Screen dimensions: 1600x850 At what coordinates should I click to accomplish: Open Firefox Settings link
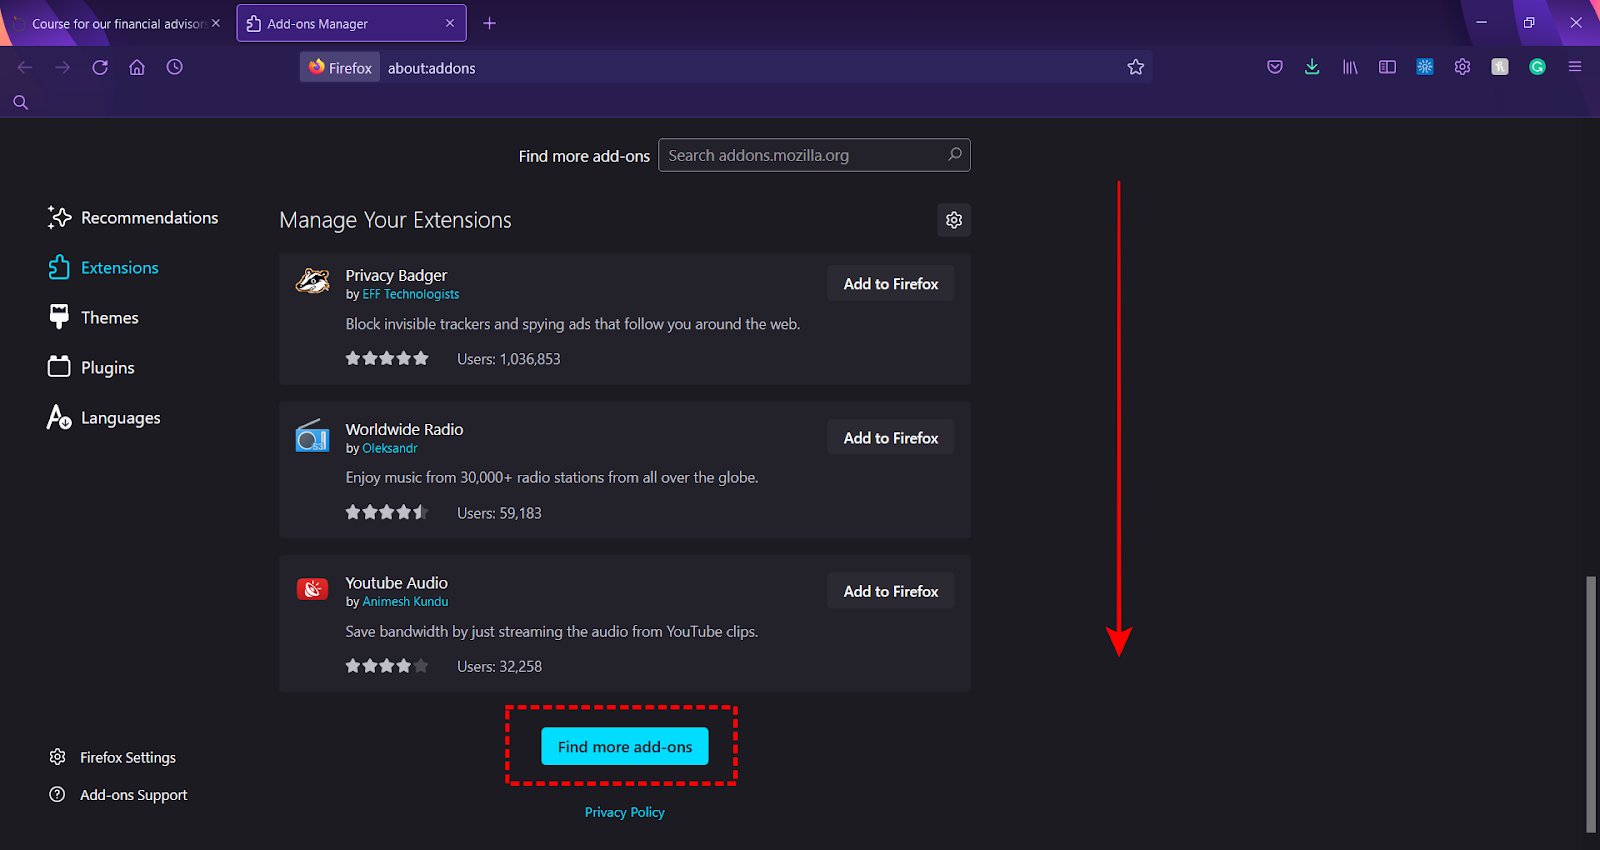click(x=113, y=757)
